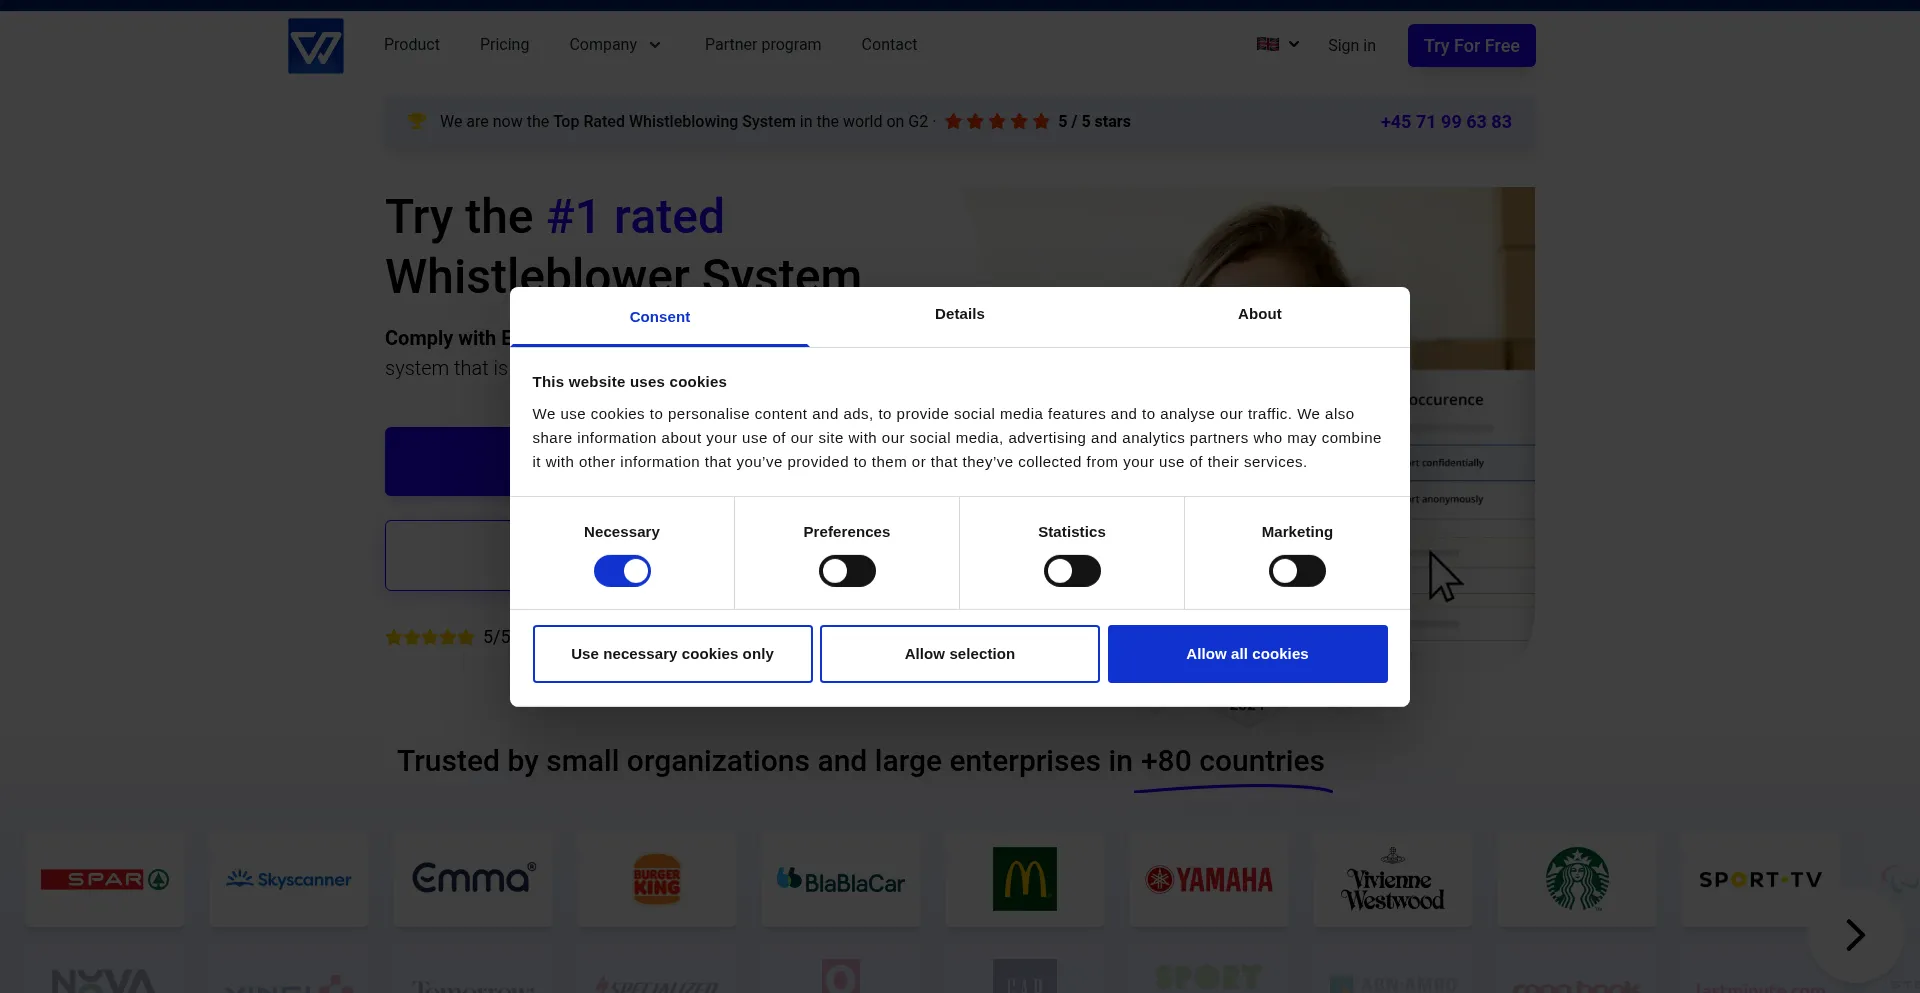This screenshot has width=1920, height=993.
Task: Click the Whistleblower Software logo
Action: click(x=315, y=45)
